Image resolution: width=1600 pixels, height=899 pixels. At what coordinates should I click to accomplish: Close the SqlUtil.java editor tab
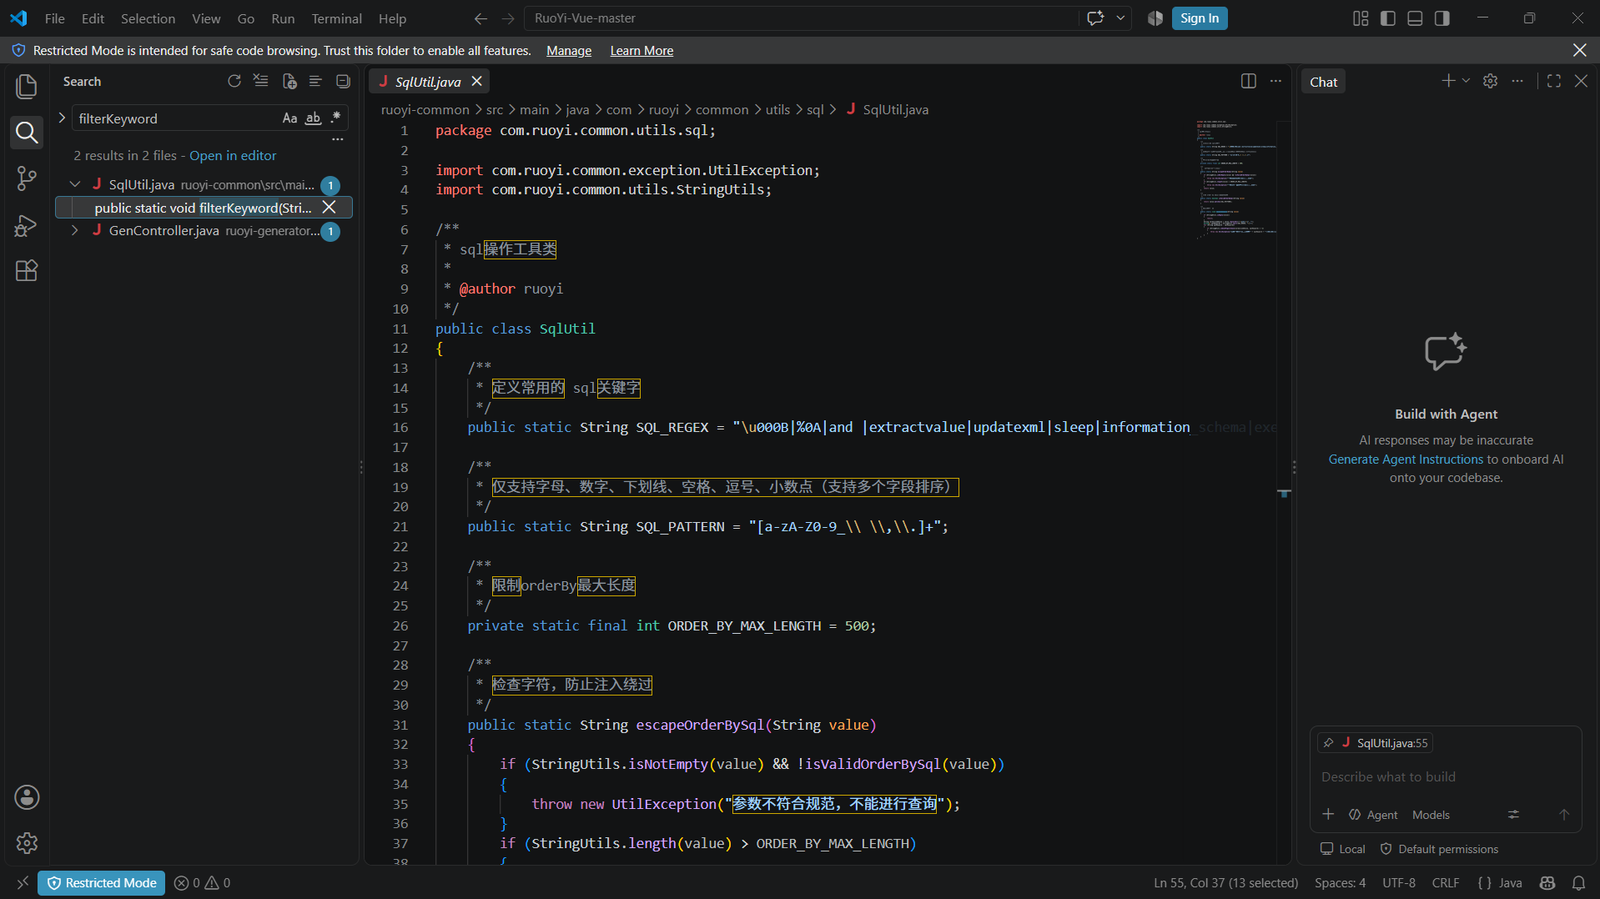477,81
